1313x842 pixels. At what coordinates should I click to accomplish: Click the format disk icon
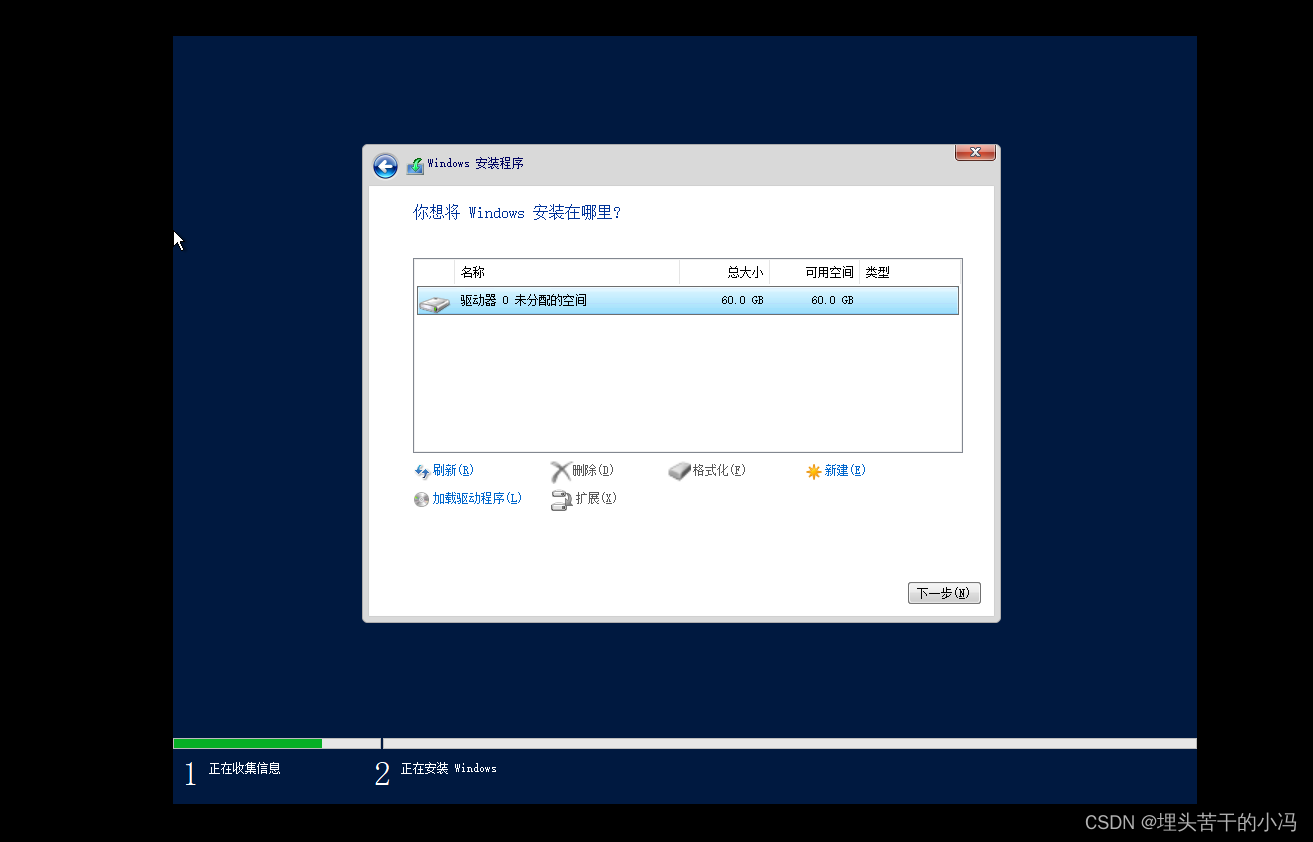tap(680, 471)
